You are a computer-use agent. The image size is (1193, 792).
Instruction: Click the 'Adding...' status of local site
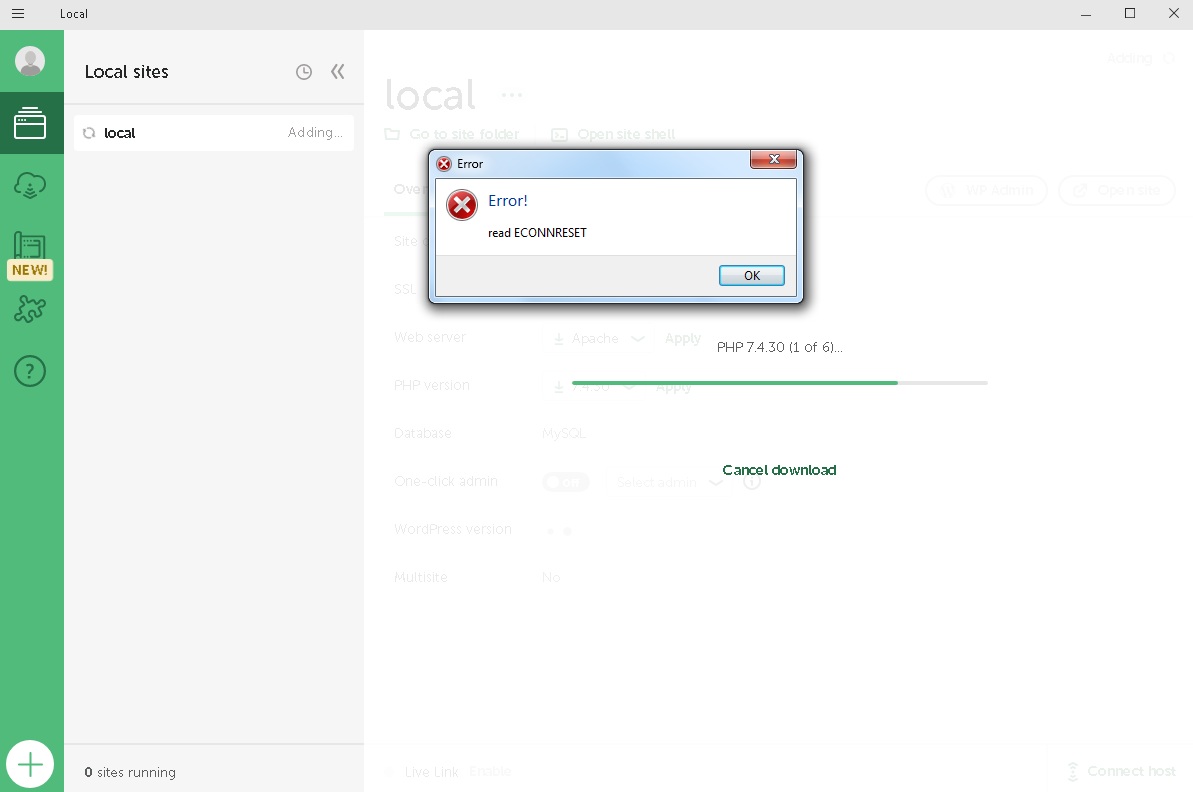pyautogui.click(x=315, y=132)
